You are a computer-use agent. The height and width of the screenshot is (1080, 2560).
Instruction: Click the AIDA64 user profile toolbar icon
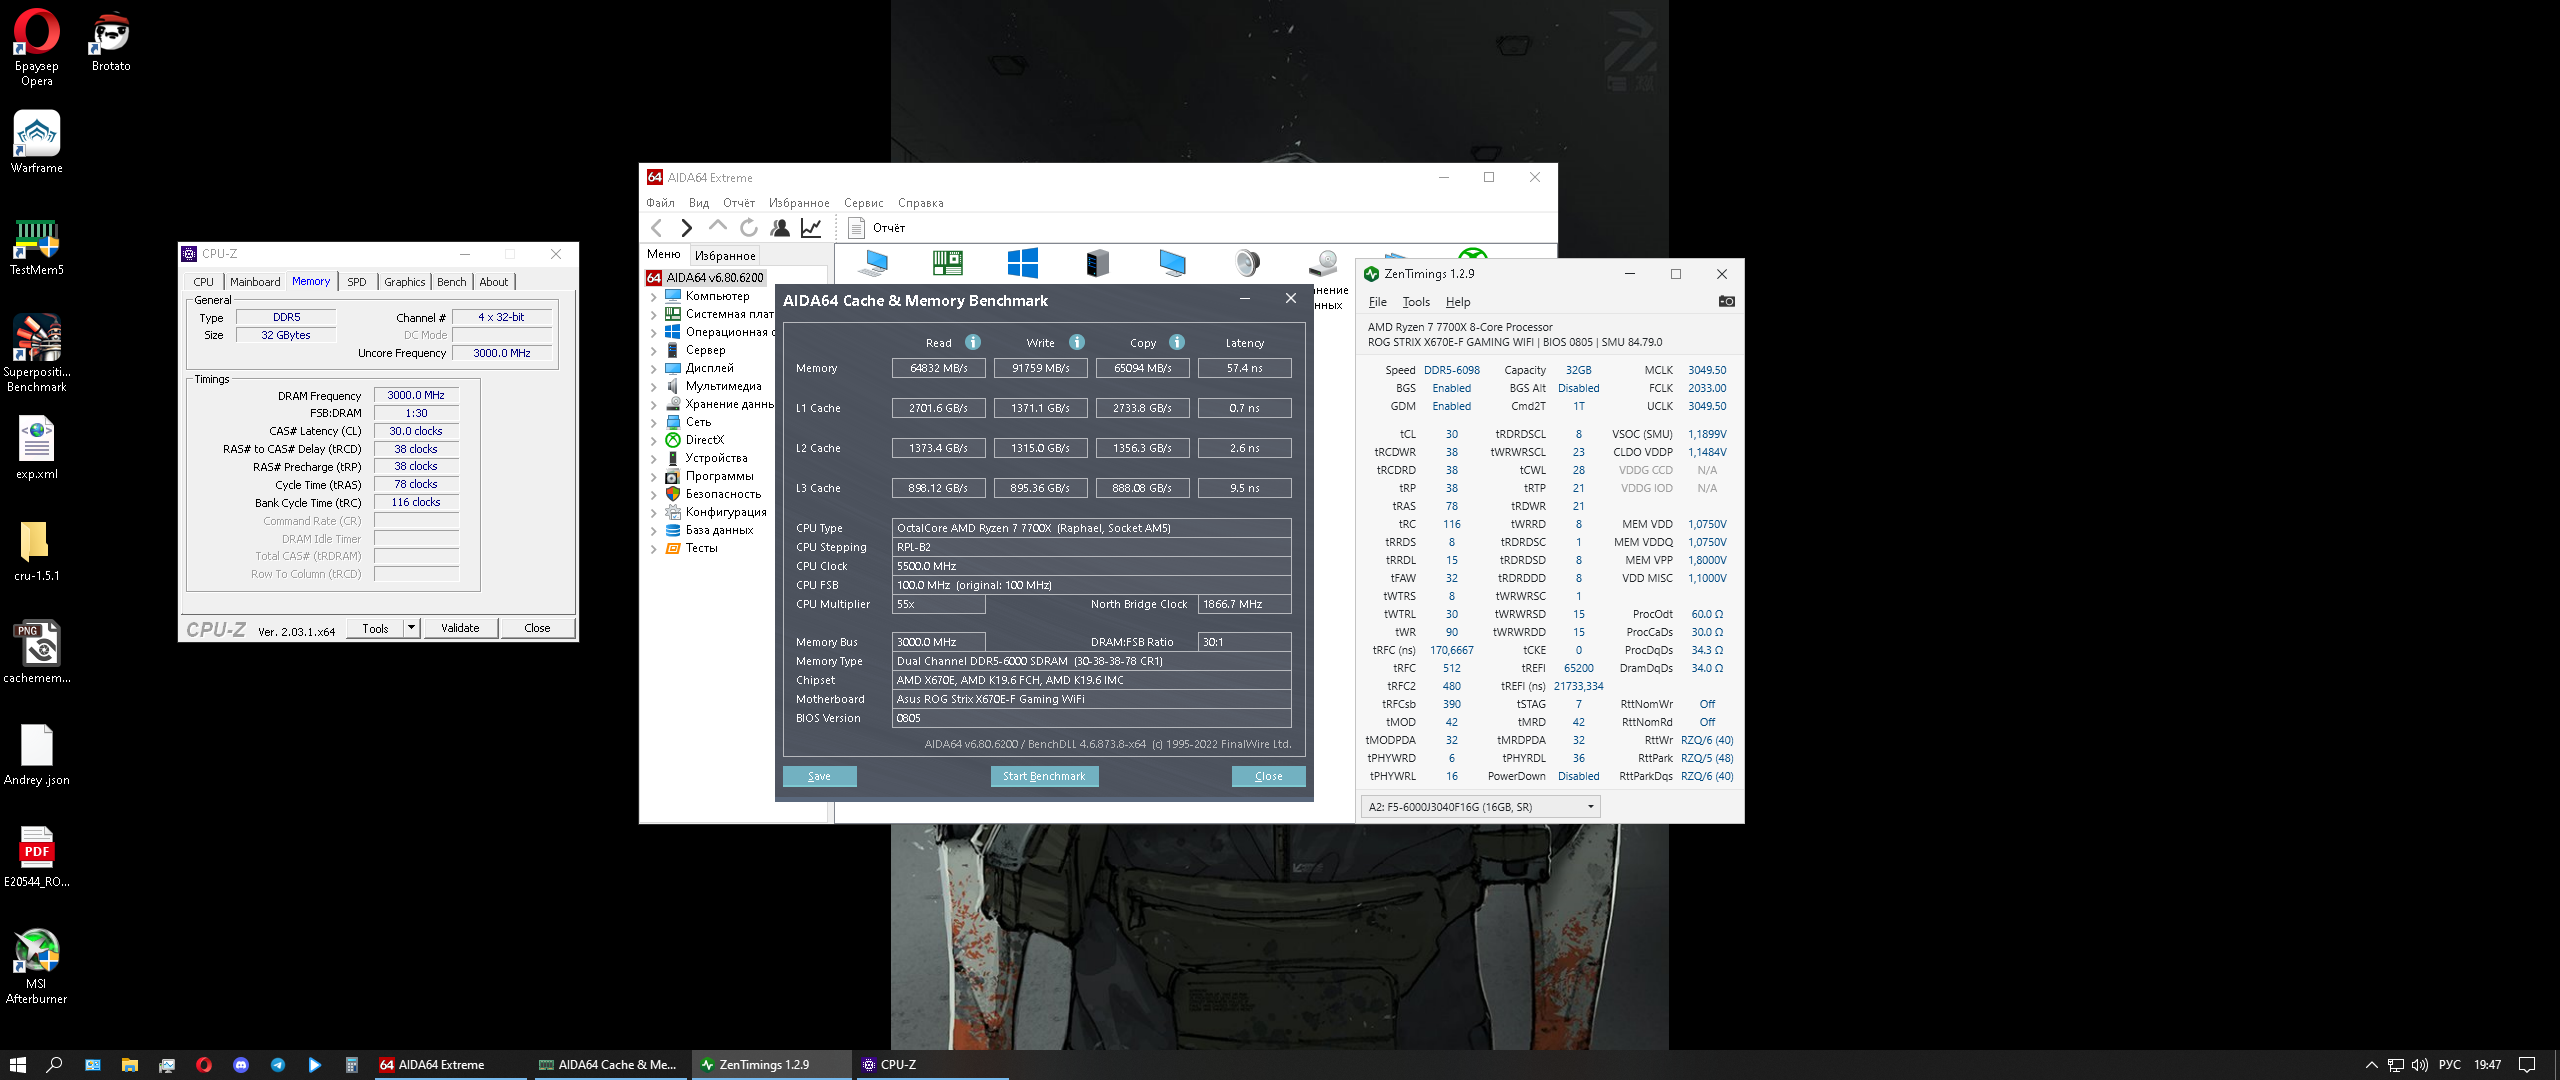[780, 228]
